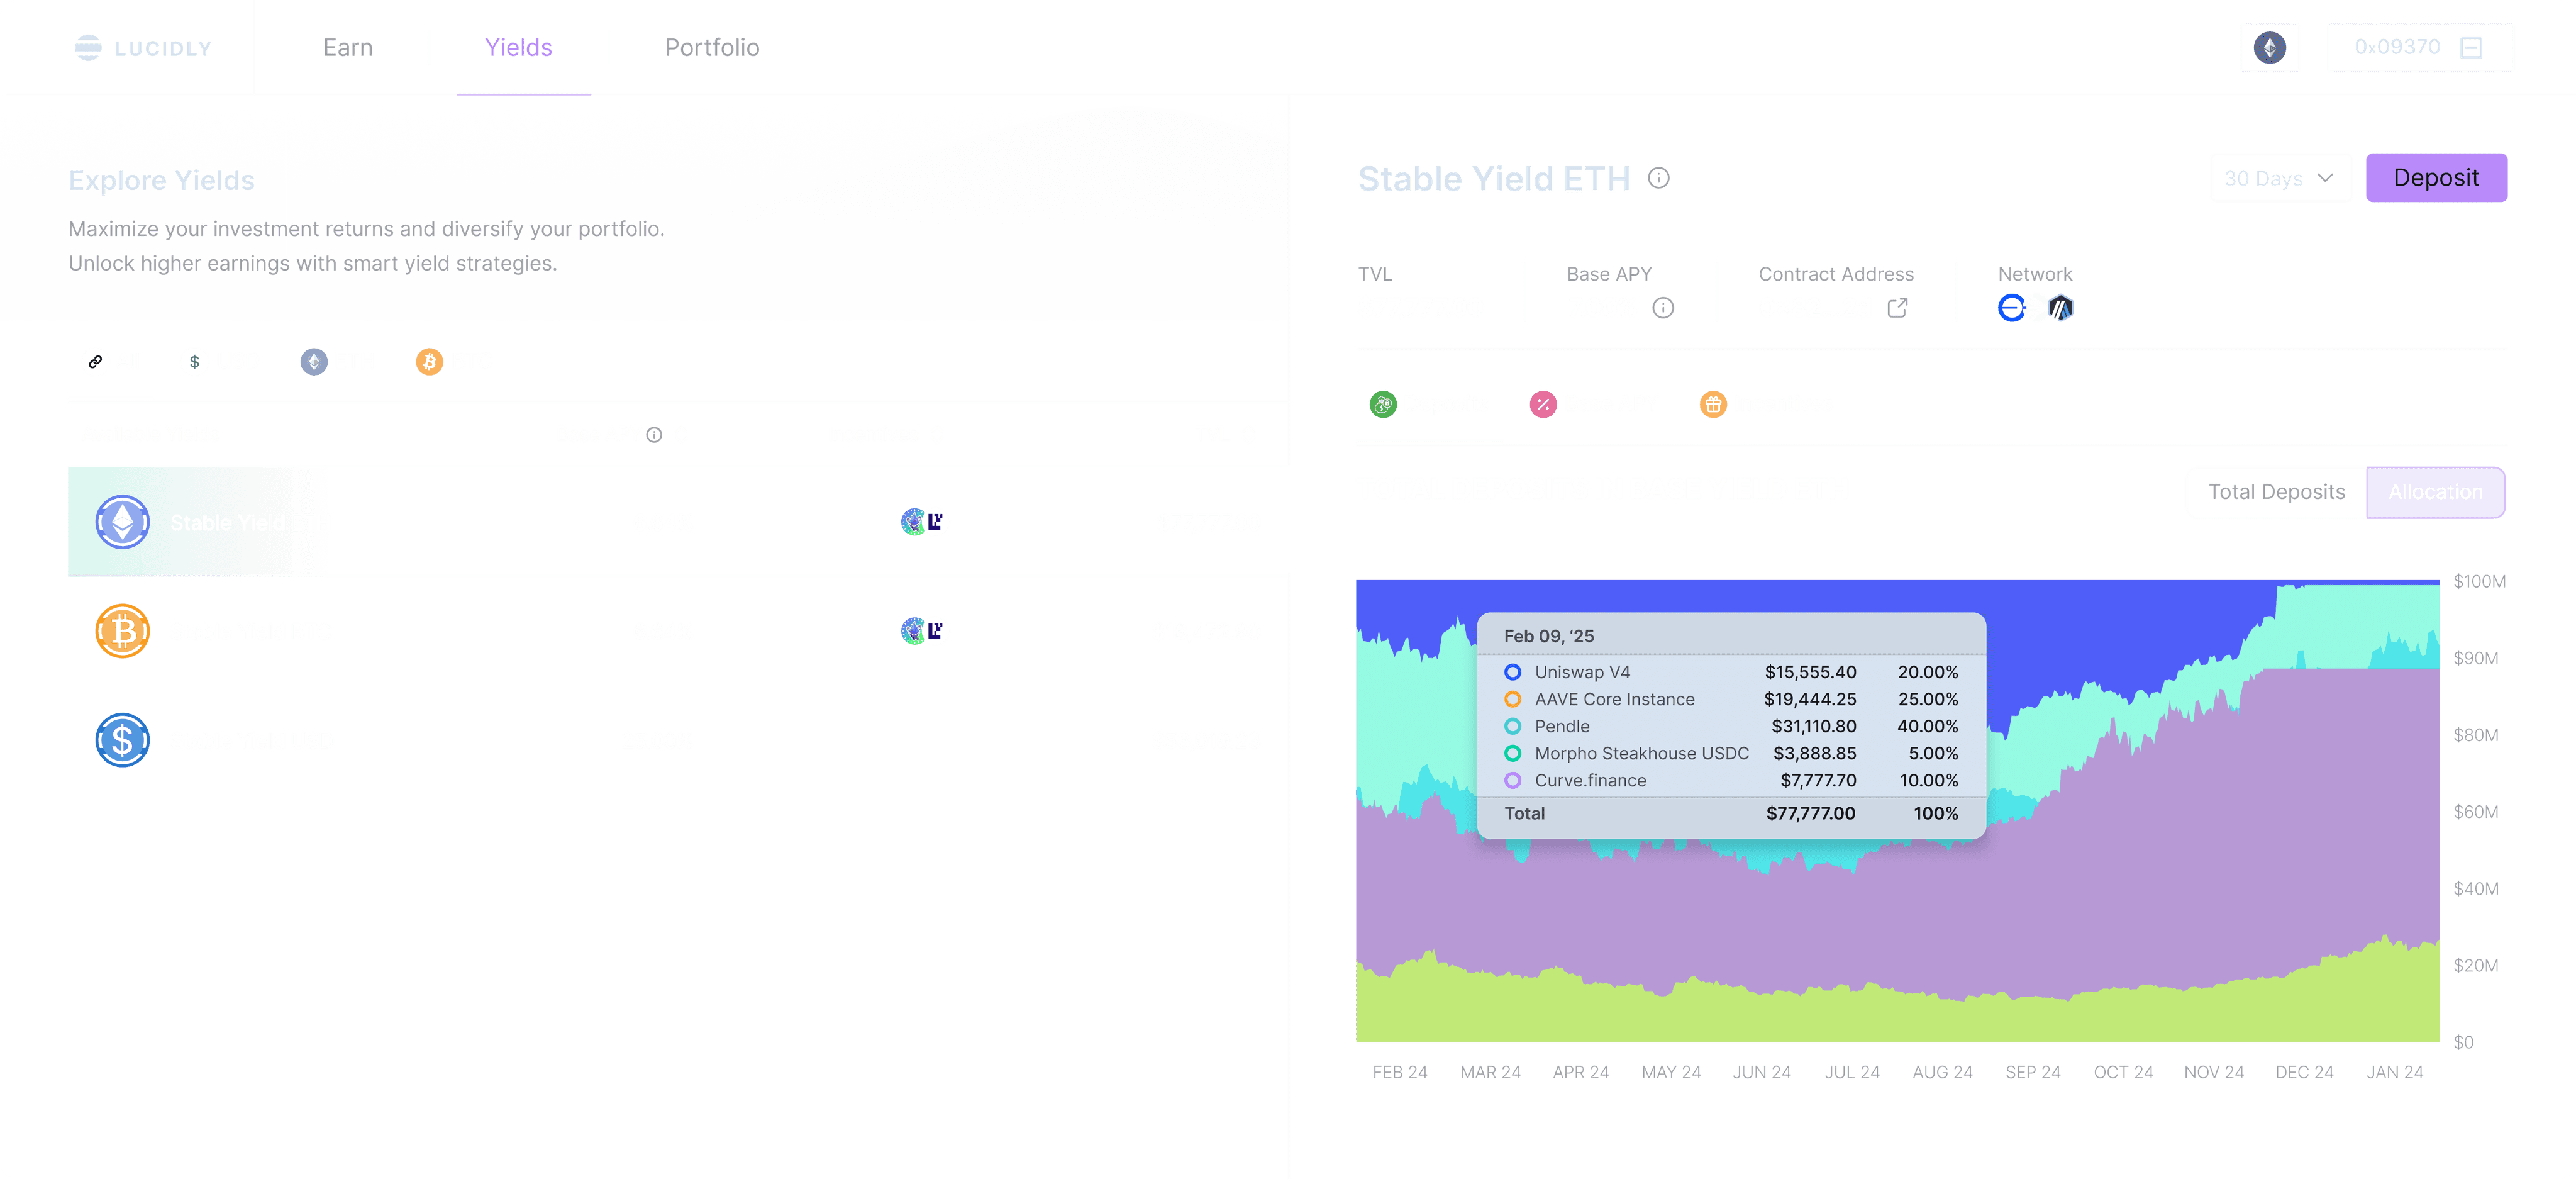This screenshot has width=2576, height=1179.
Task: Click the '$100M' y-axis label
Action: click(2479, 581)
